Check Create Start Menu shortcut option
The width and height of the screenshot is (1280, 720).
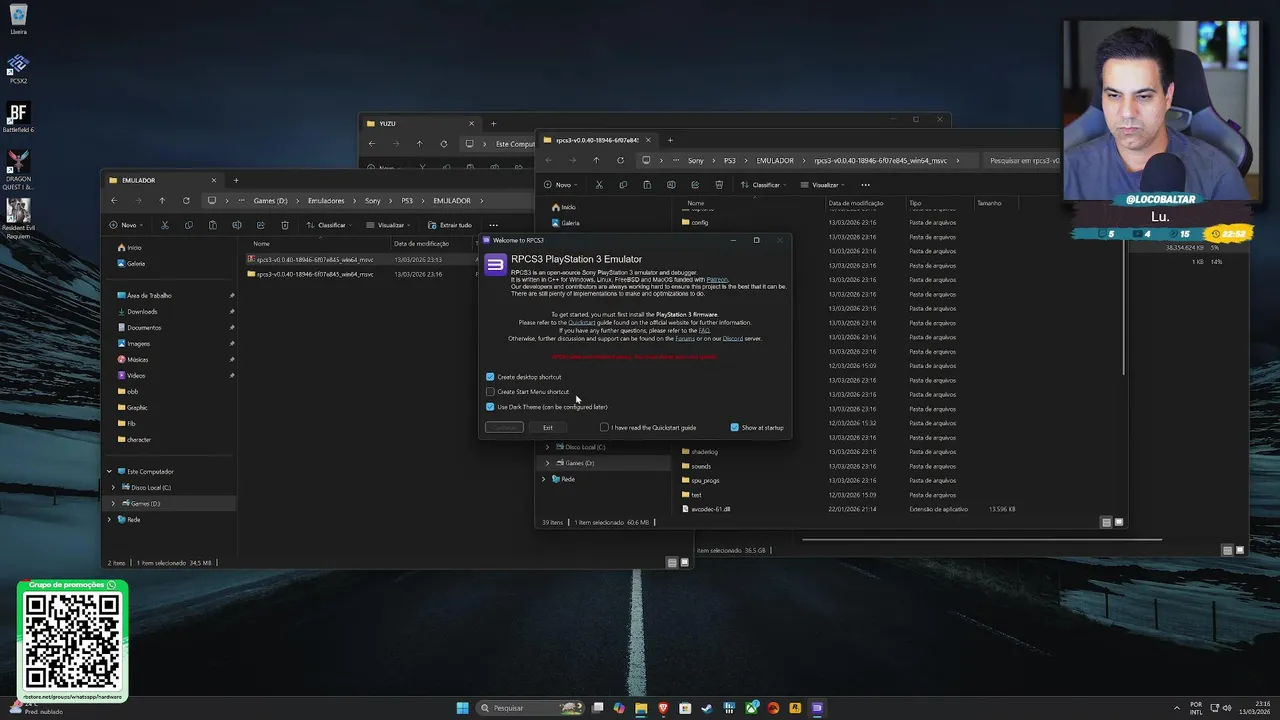[490, 392]
